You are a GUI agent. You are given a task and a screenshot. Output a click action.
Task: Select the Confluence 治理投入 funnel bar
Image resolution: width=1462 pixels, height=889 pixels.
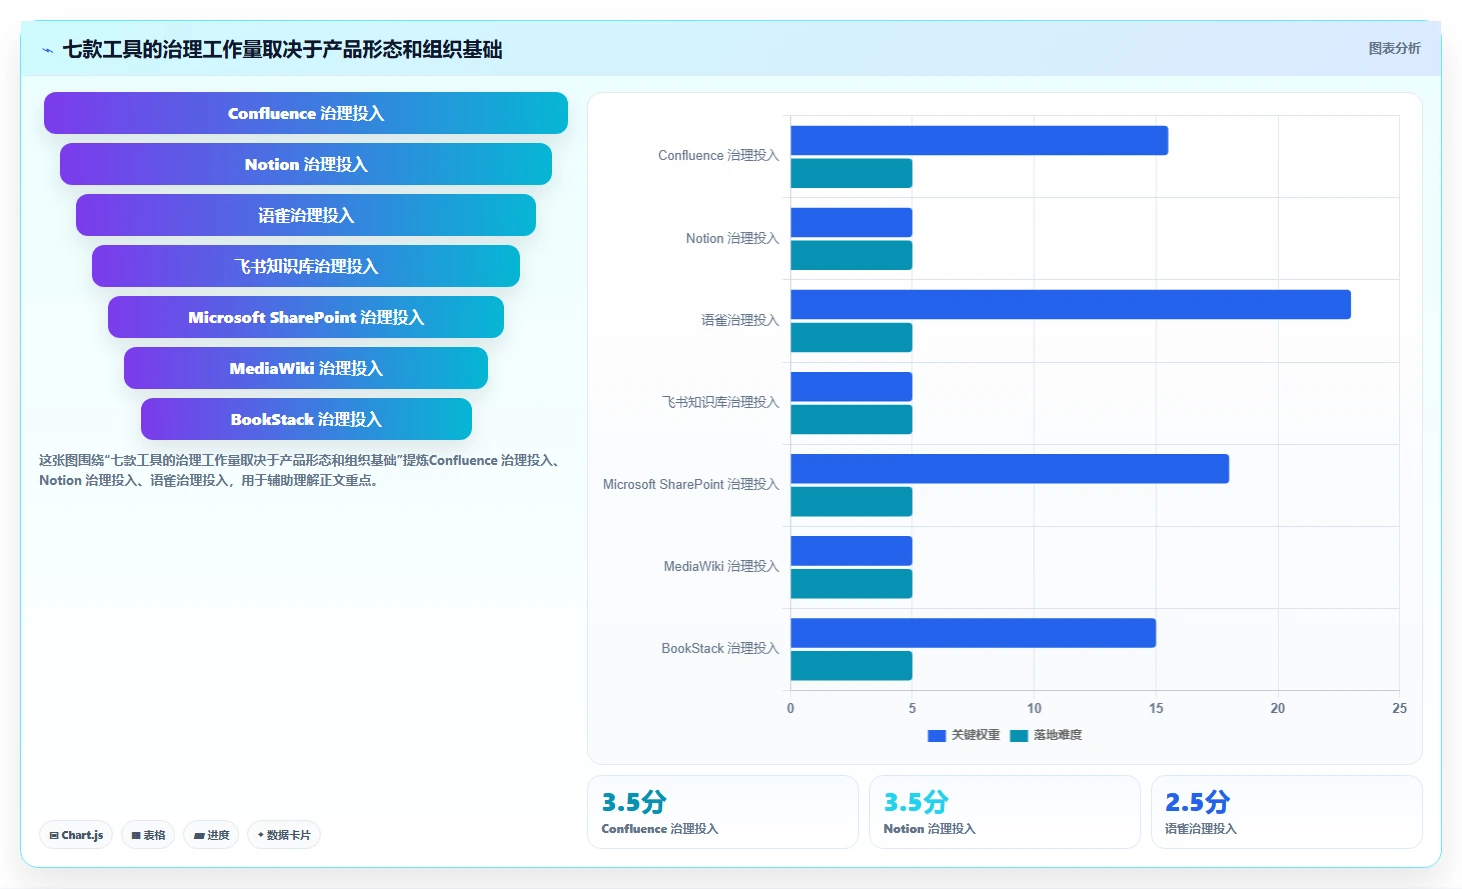[x=306, y=113]
